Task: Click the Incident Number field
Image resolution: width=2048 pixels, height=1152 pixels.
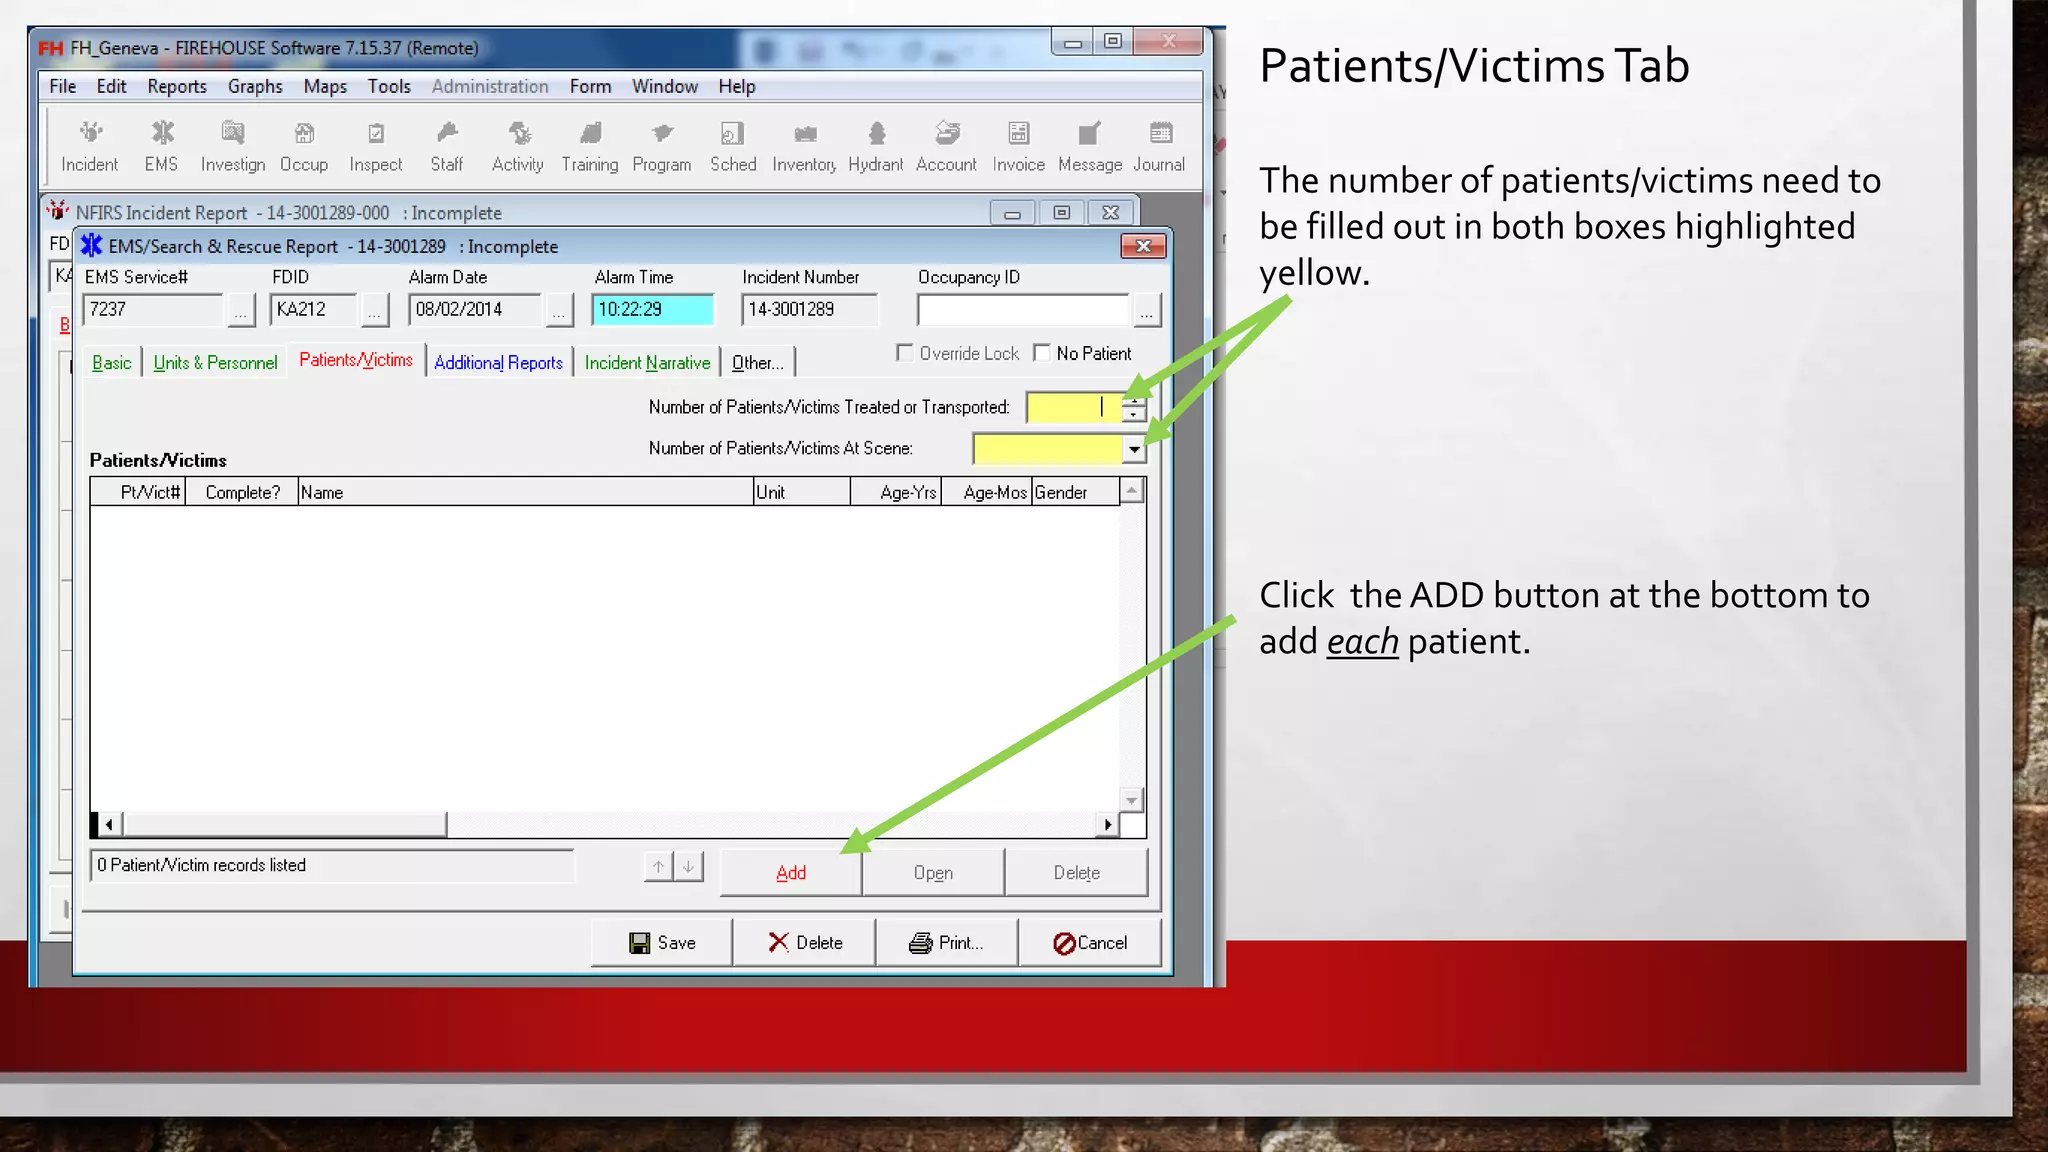Action: pos(809,310)
